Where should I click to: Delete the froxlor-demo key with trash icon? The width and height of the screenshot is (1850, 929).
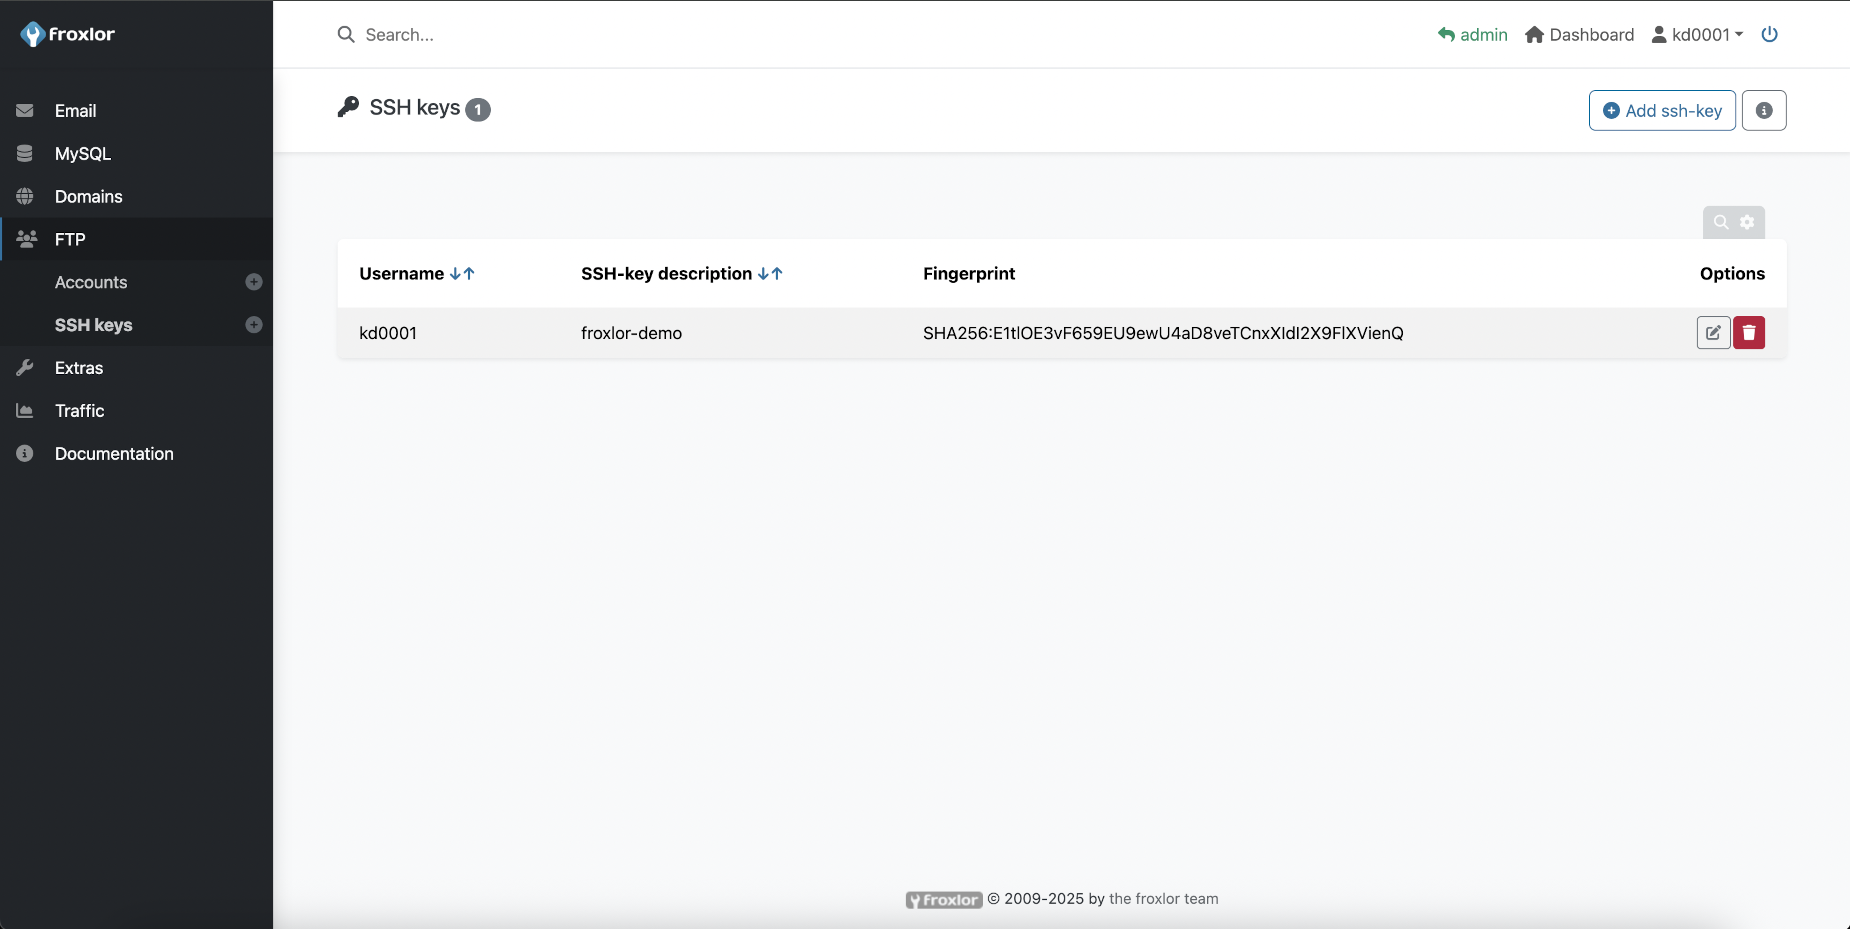click(1750, 332)
